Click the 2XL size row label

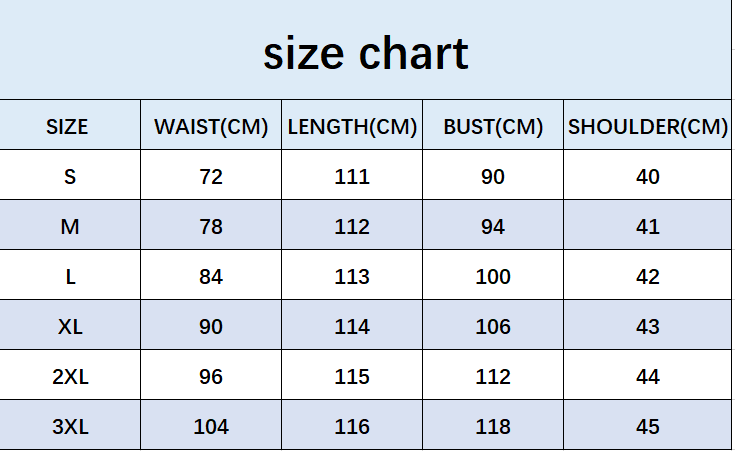tap(70, 377)
